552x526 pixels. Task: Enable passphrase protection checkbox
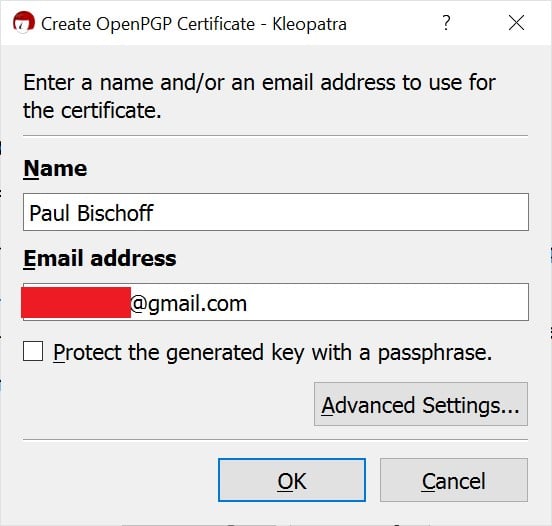(33, 351)
